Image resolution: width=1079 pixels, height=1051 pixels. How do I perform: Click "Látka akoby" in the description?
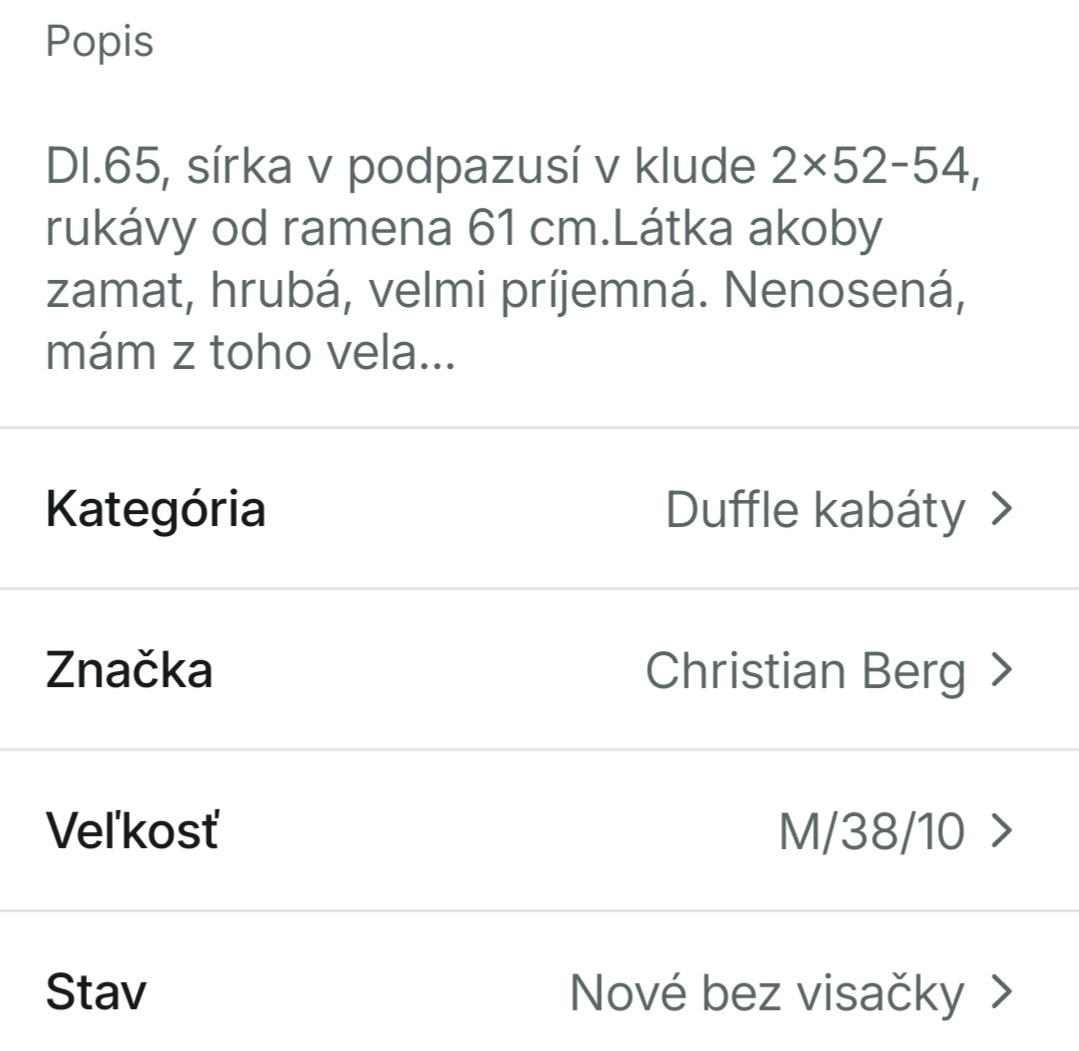tap(746, 229)
